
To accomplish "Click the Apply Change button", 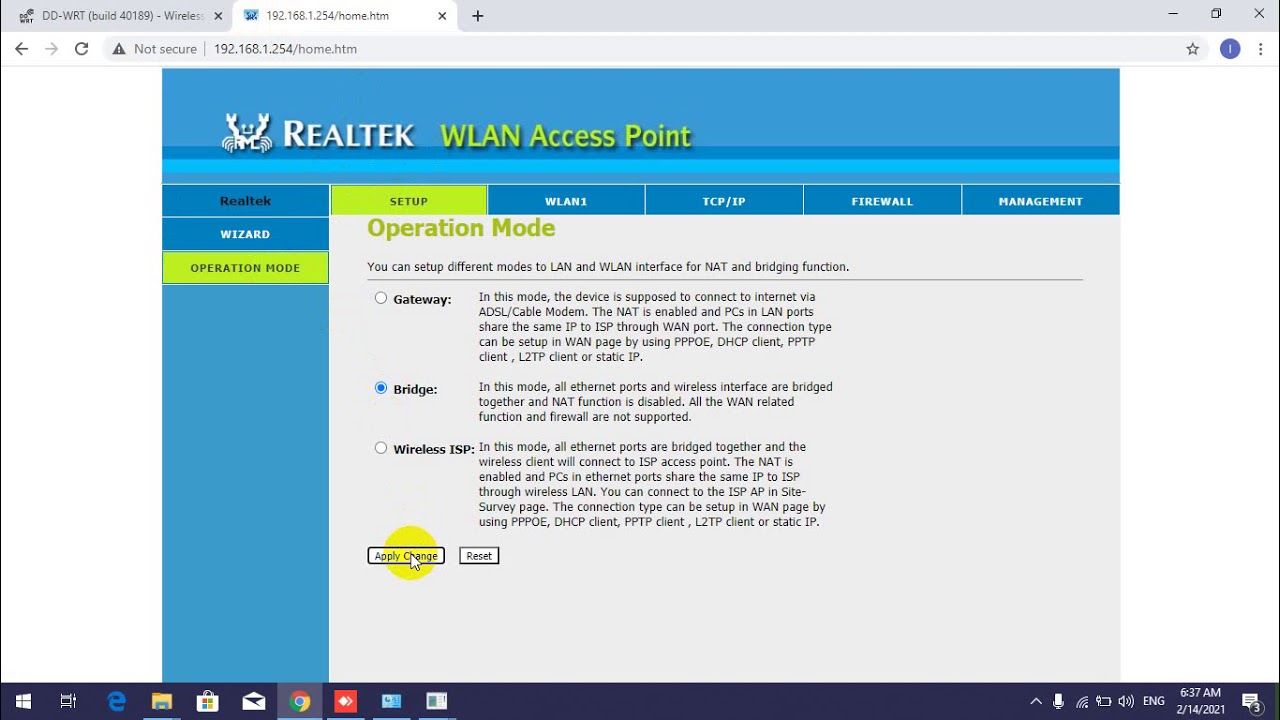I will pos(406,556).
